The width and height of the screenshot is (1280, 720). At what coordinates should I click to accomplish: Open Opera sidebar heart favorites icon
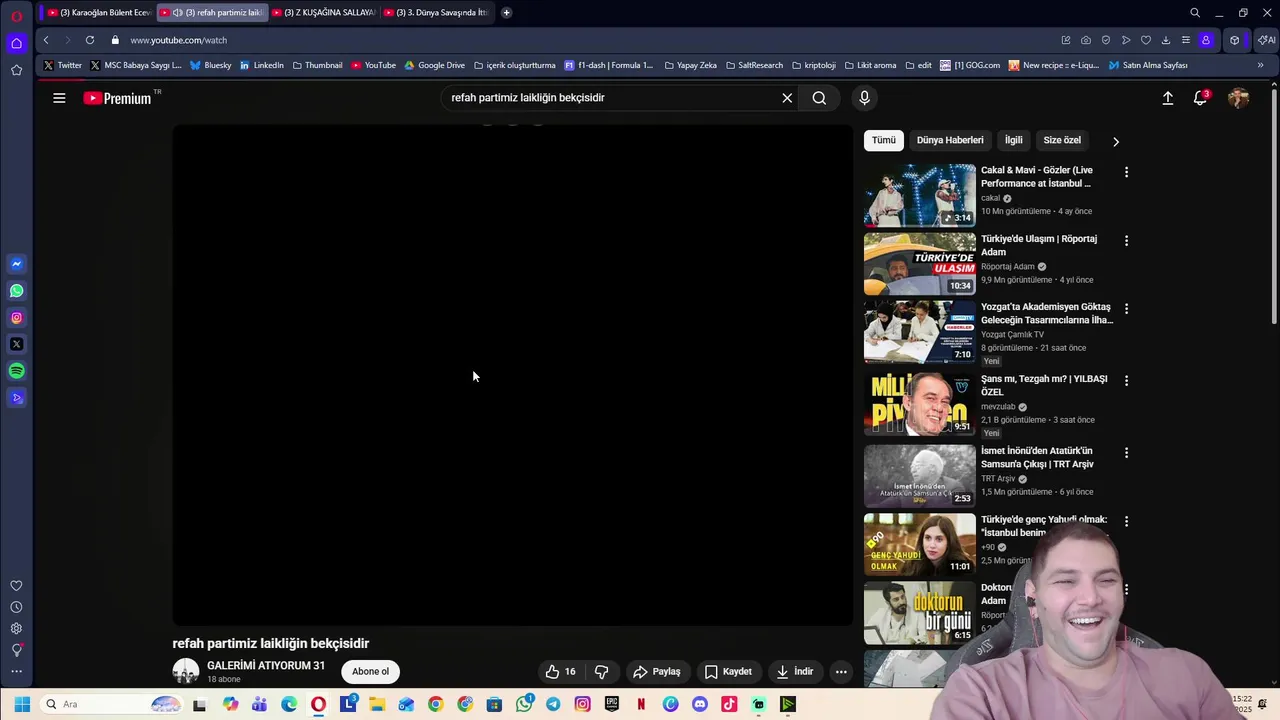pyautogui.click(x=16, y=586)
